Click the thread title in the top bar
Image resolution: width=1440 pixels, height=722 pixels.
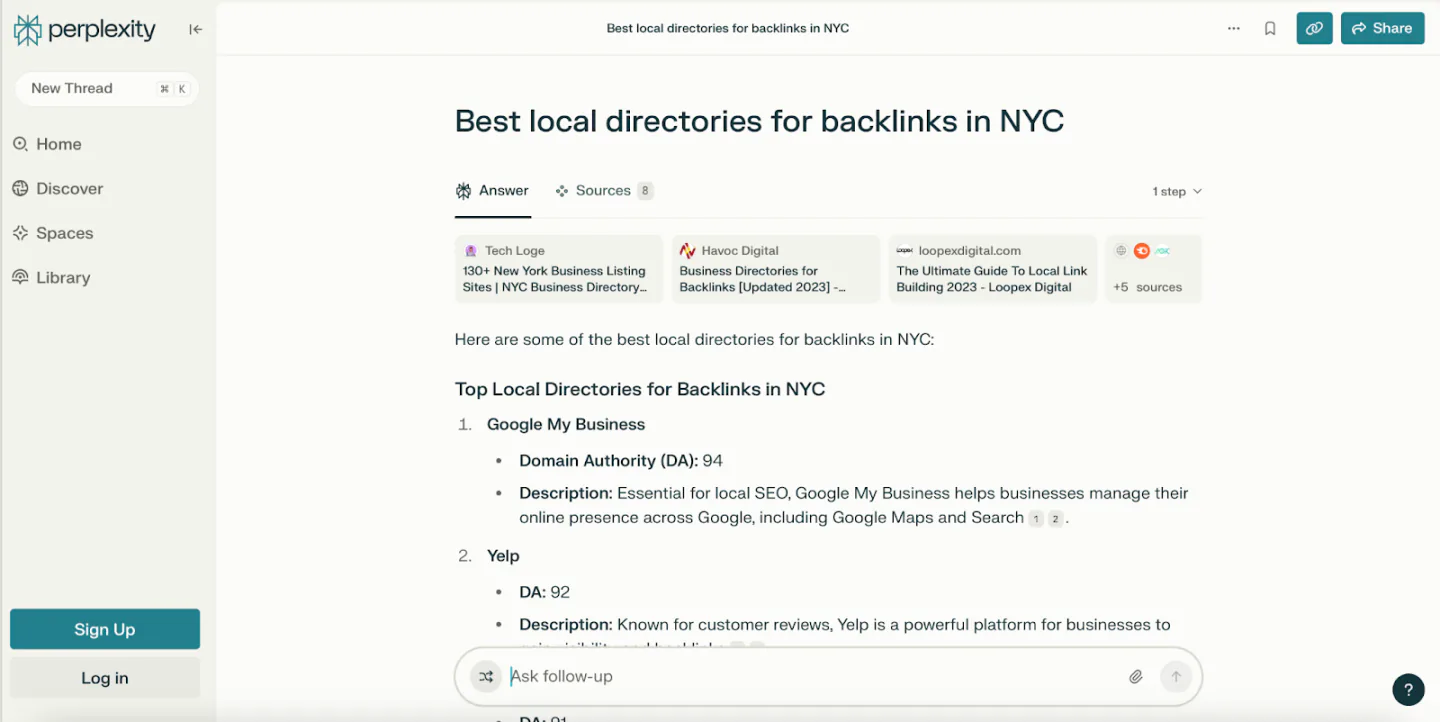(728, 28)
